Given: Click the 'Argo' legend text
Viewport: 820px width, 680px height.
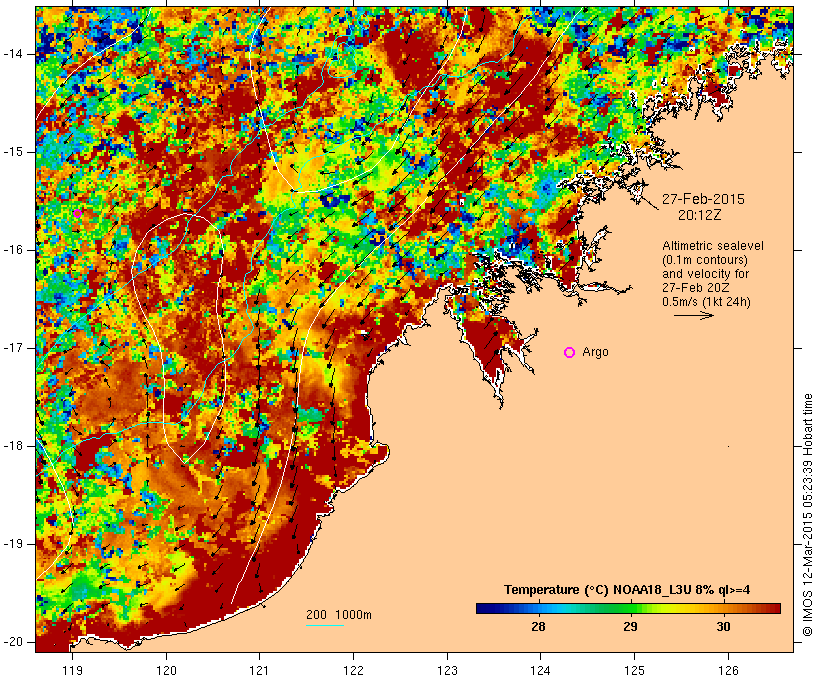Looking at the screenshot, I should pos(596,353).
